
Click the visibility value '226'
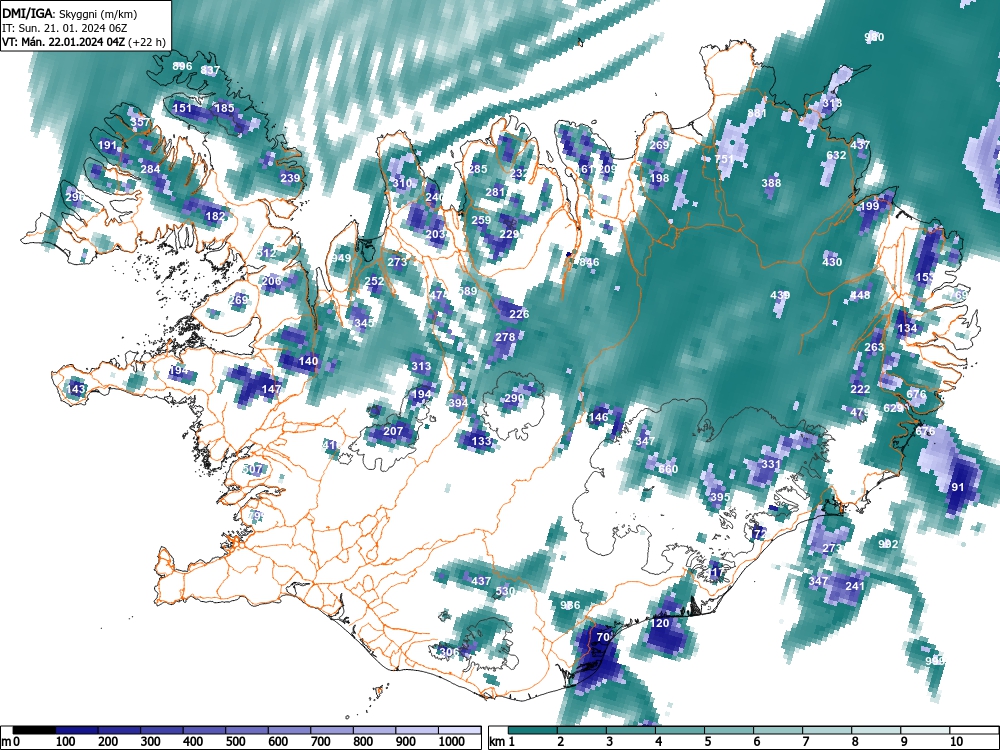(519, 314)
